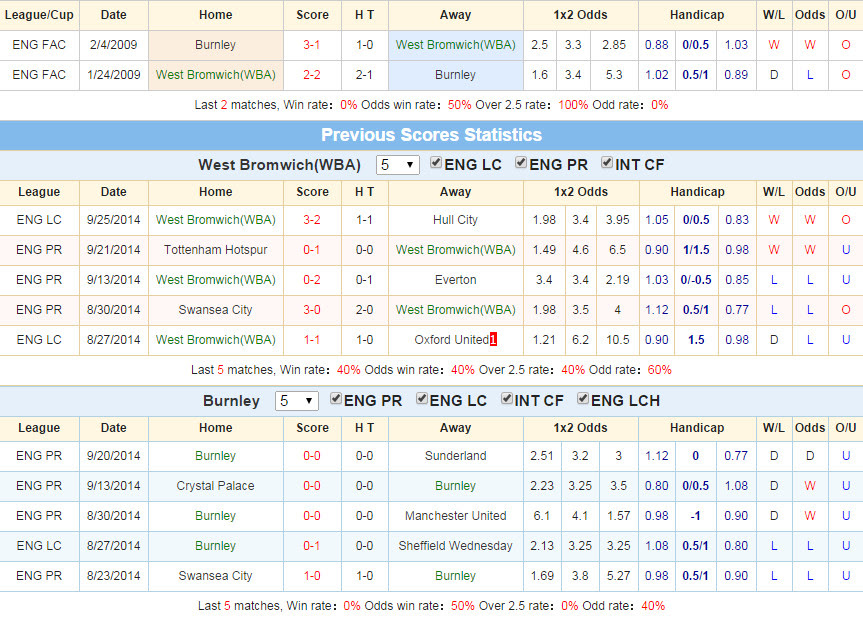Click 0-0 score at Crystal Palace

pos(312,486)
